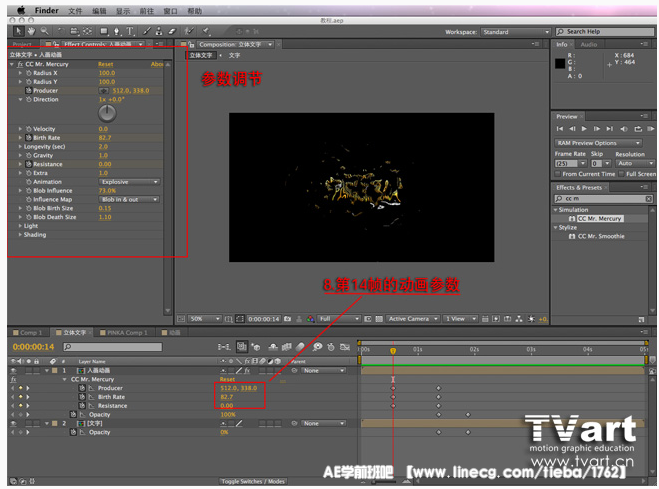Screen dimensions: 659x489
Task: Open Influence Map Blob in & out dropdown
Action: click(x=129, y=200)
